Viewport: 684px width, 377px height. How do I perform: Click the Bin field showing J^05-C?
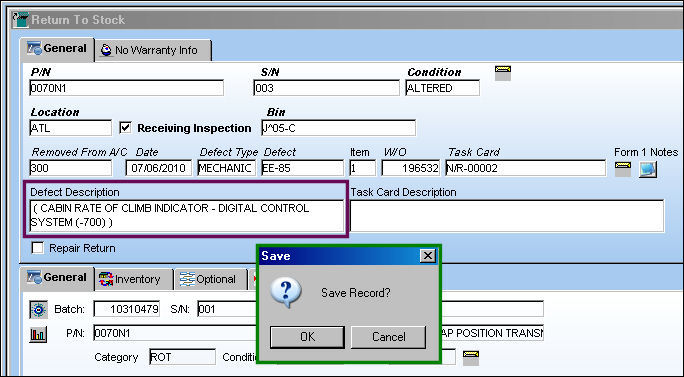click(339, 128)
